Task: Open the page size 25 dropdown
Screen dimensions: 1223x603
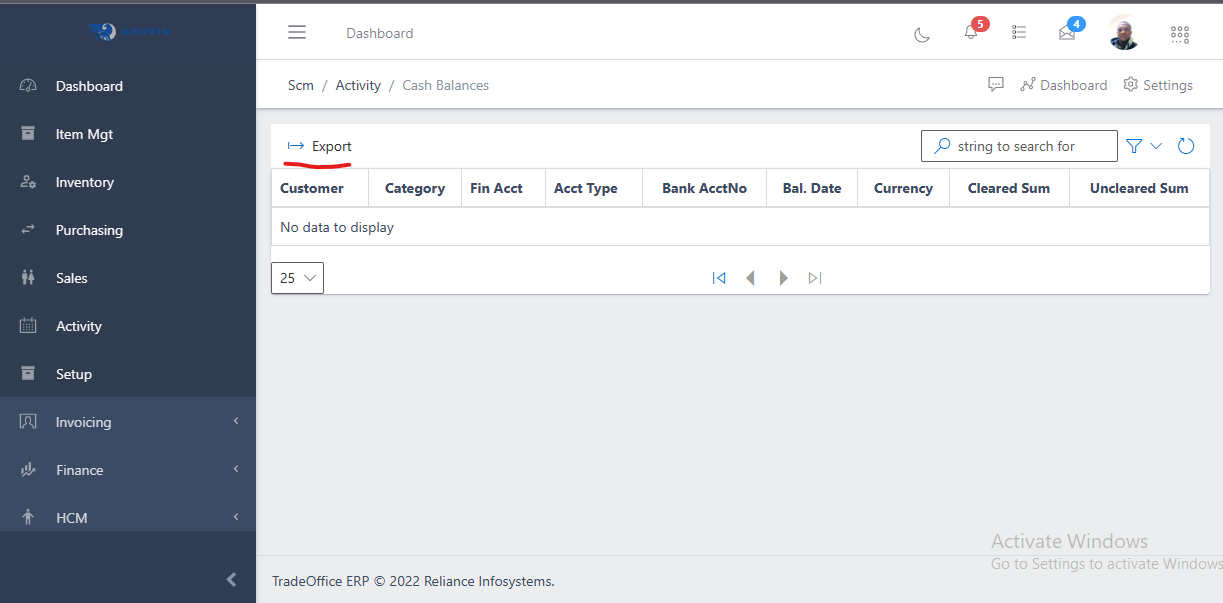Action: point(297,278)
